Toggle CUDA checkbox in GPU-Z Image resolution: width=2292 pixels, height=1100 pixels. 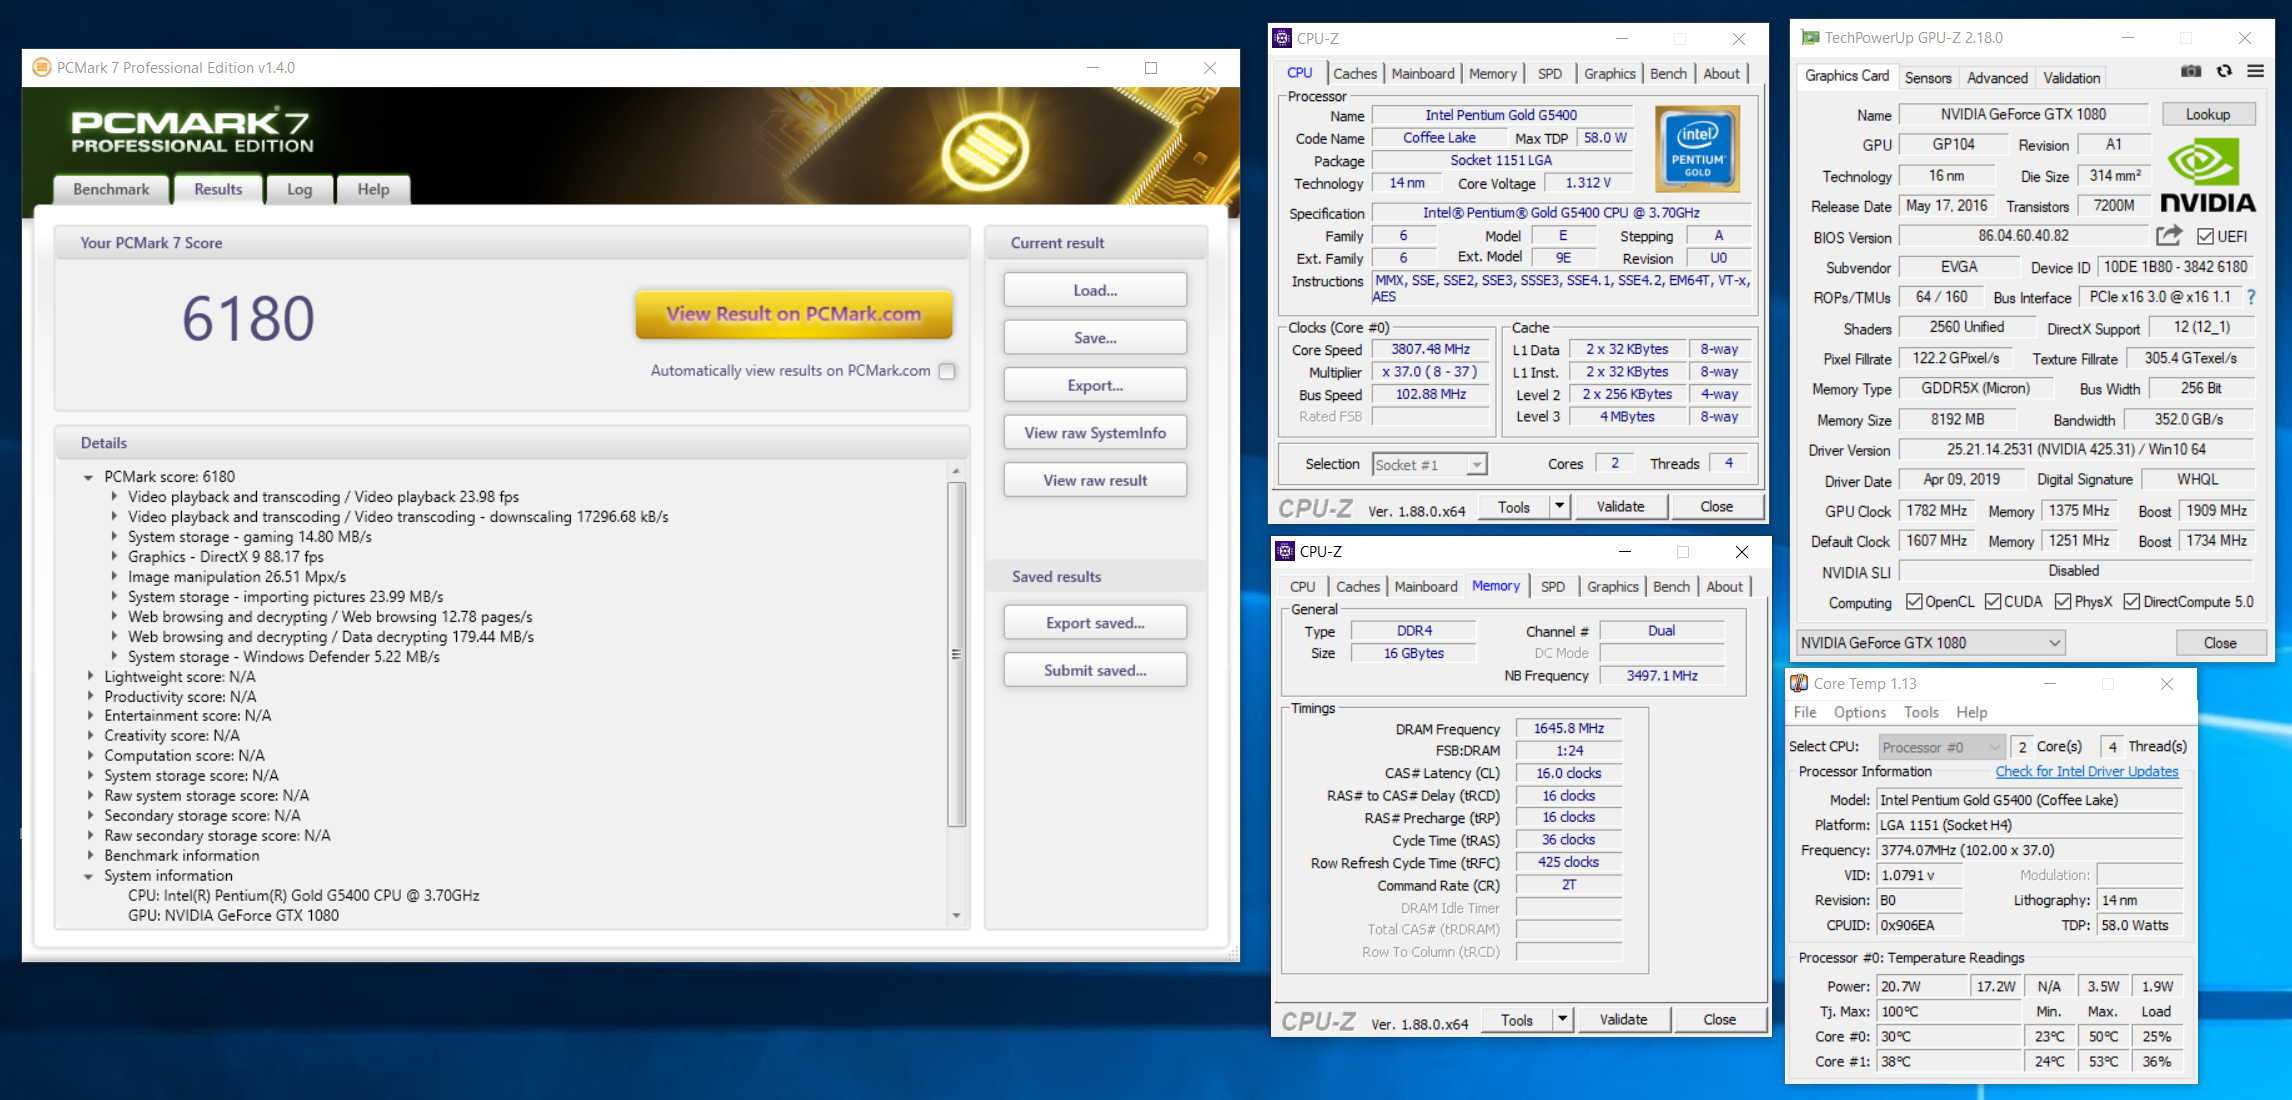[1992, 601]
